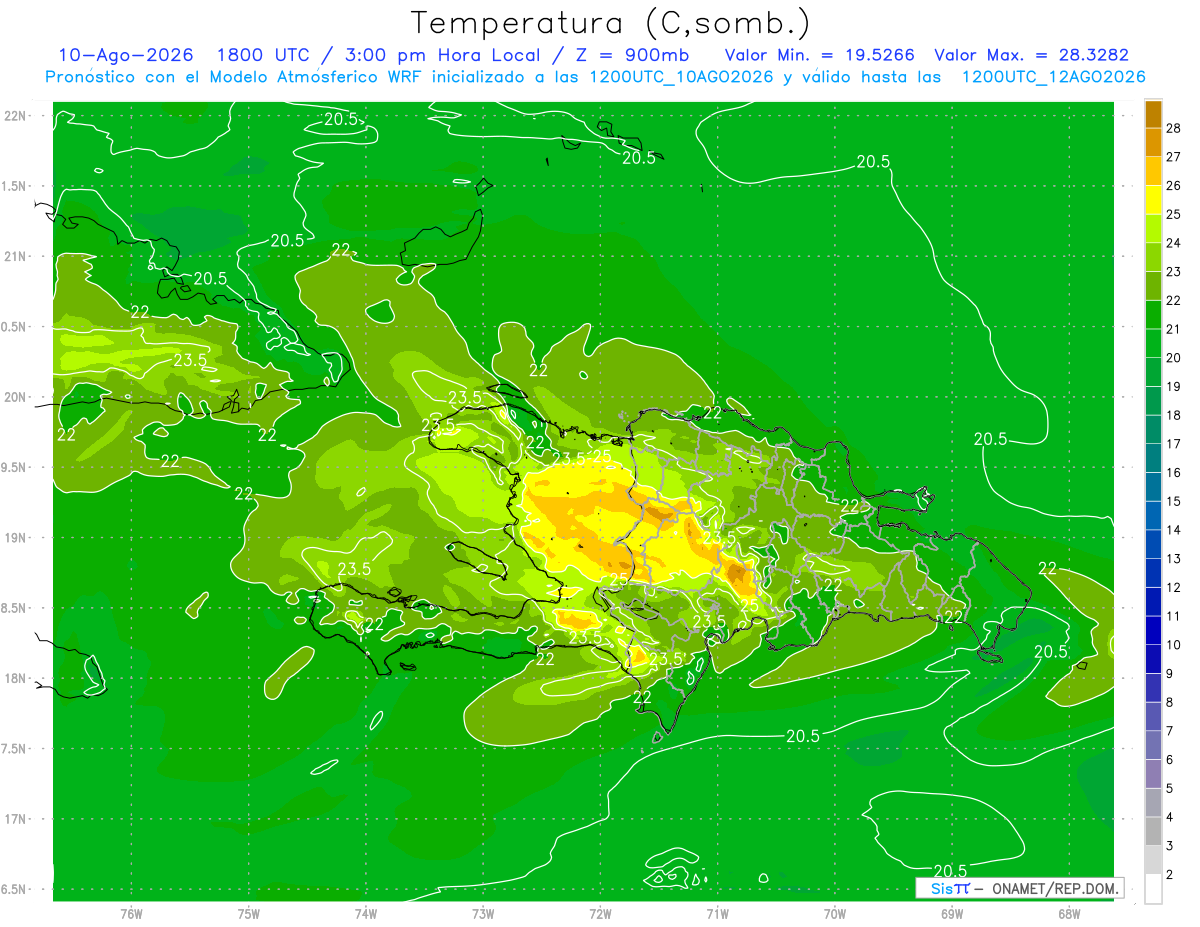Viewport: 1200px width, 927px height.
Task: Click the '21N' latitude axis label
Action: (15, 257)
